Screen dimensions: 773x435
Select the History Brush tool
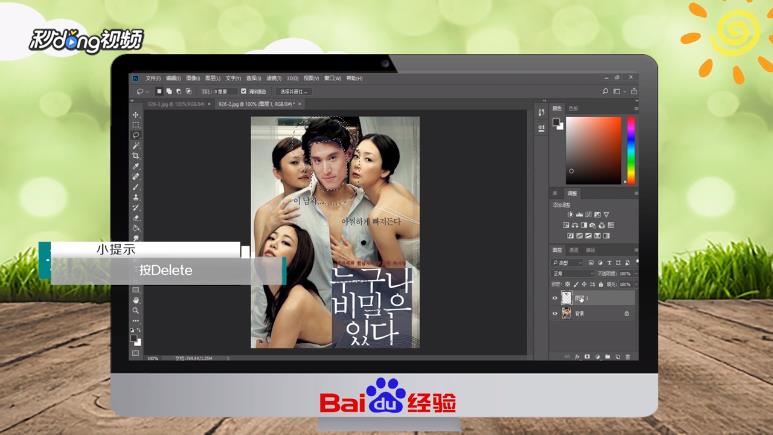136,208
